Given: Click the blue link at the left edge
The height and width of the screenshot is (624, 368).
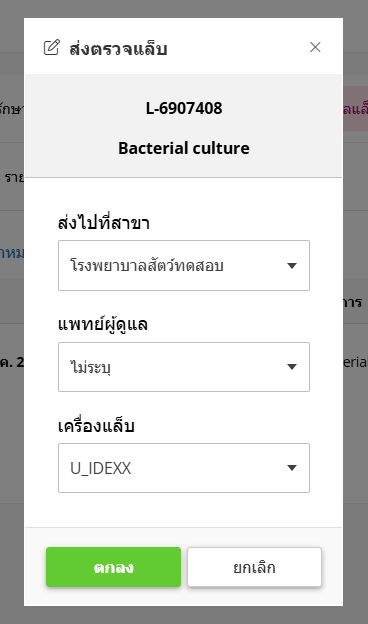Looking at the screenshot, I should pos(12,253).
